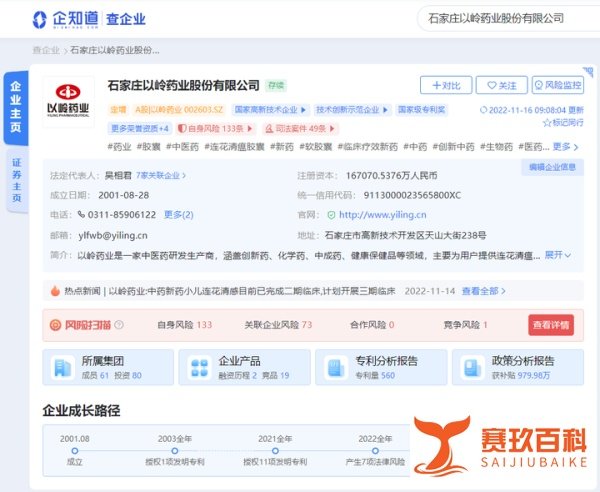The height and width of the screenshot is (492, 600).
Task: Click the 投资 80 count
Action: coord(128,375)
